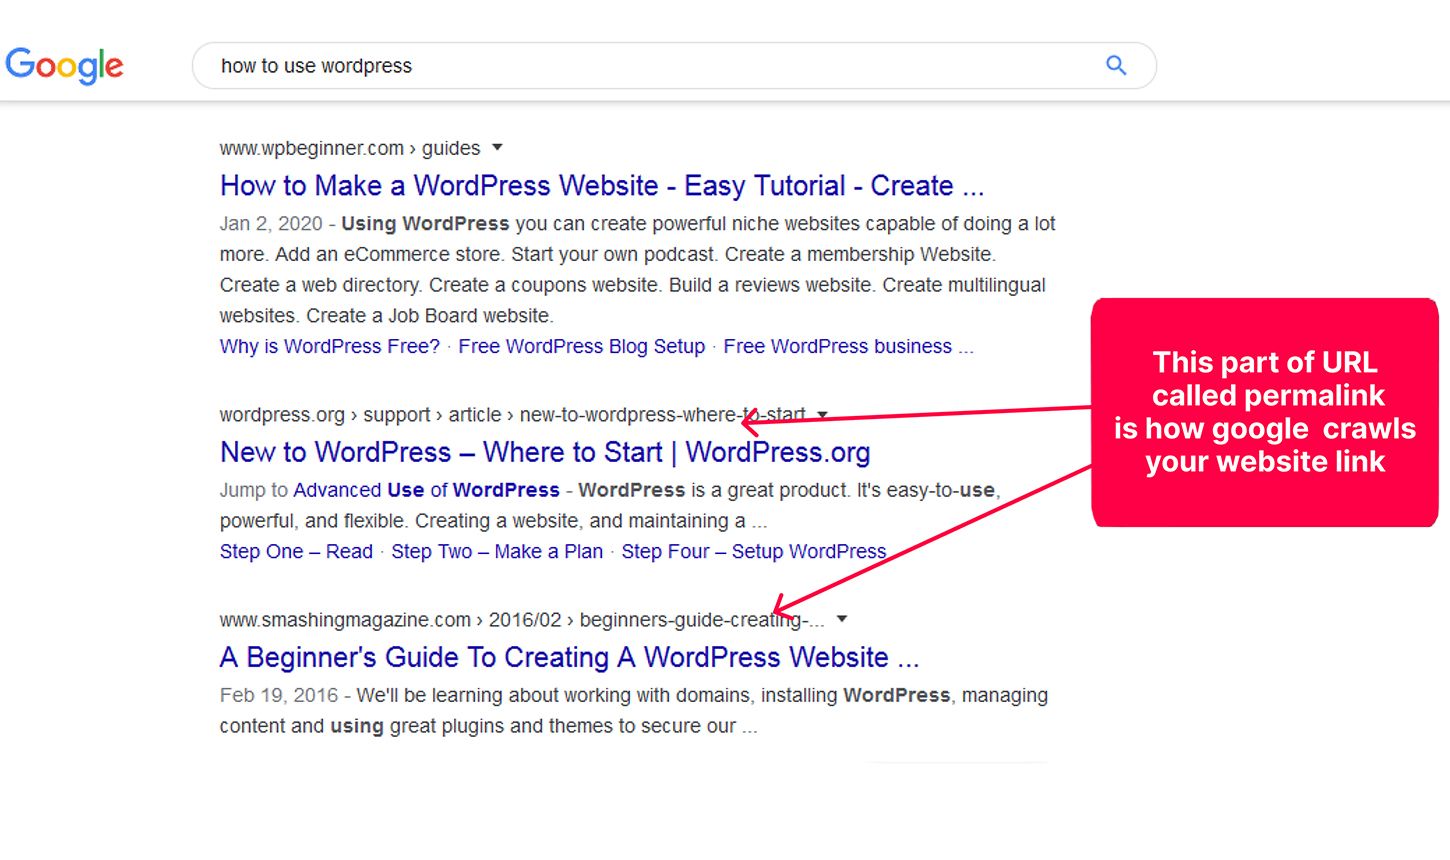Screen dimensions: 1450x860
Task: Click 'Advanced Use of WordPress' jump link
Action: click(x=426, y=491)
